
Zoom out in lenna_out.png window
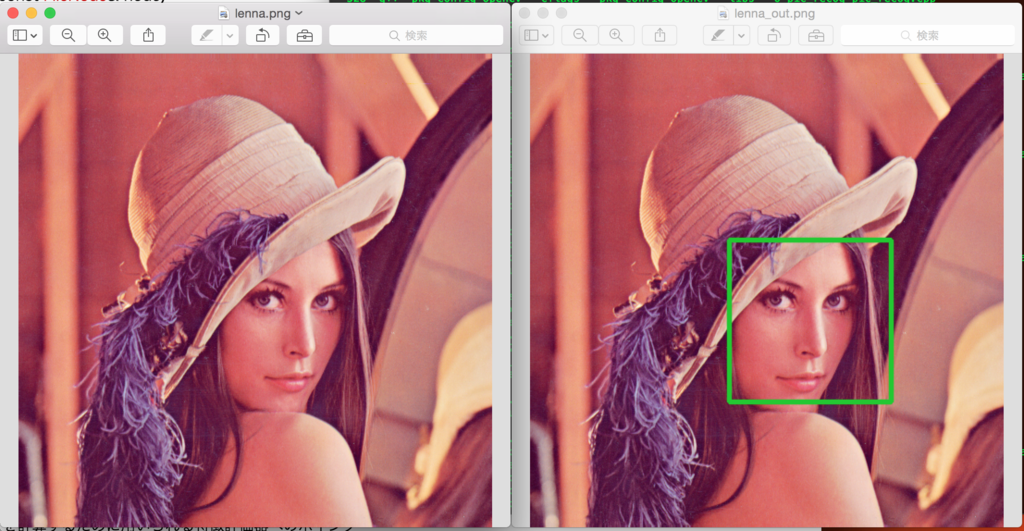pos(580,35)
